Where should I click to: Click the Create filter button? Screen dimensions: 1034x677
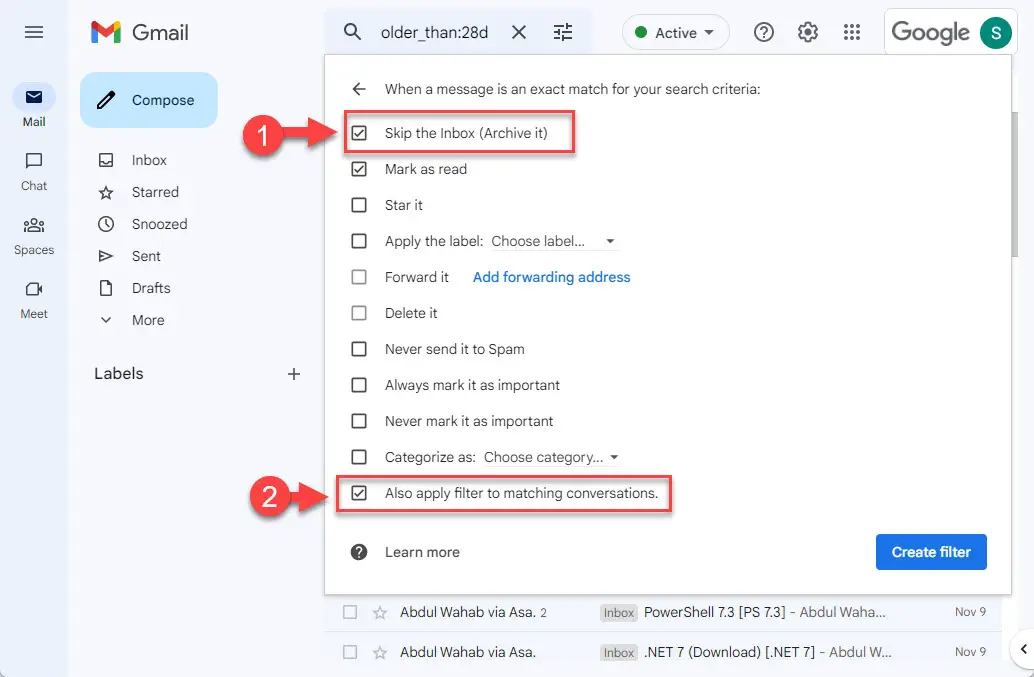point(931,552)
